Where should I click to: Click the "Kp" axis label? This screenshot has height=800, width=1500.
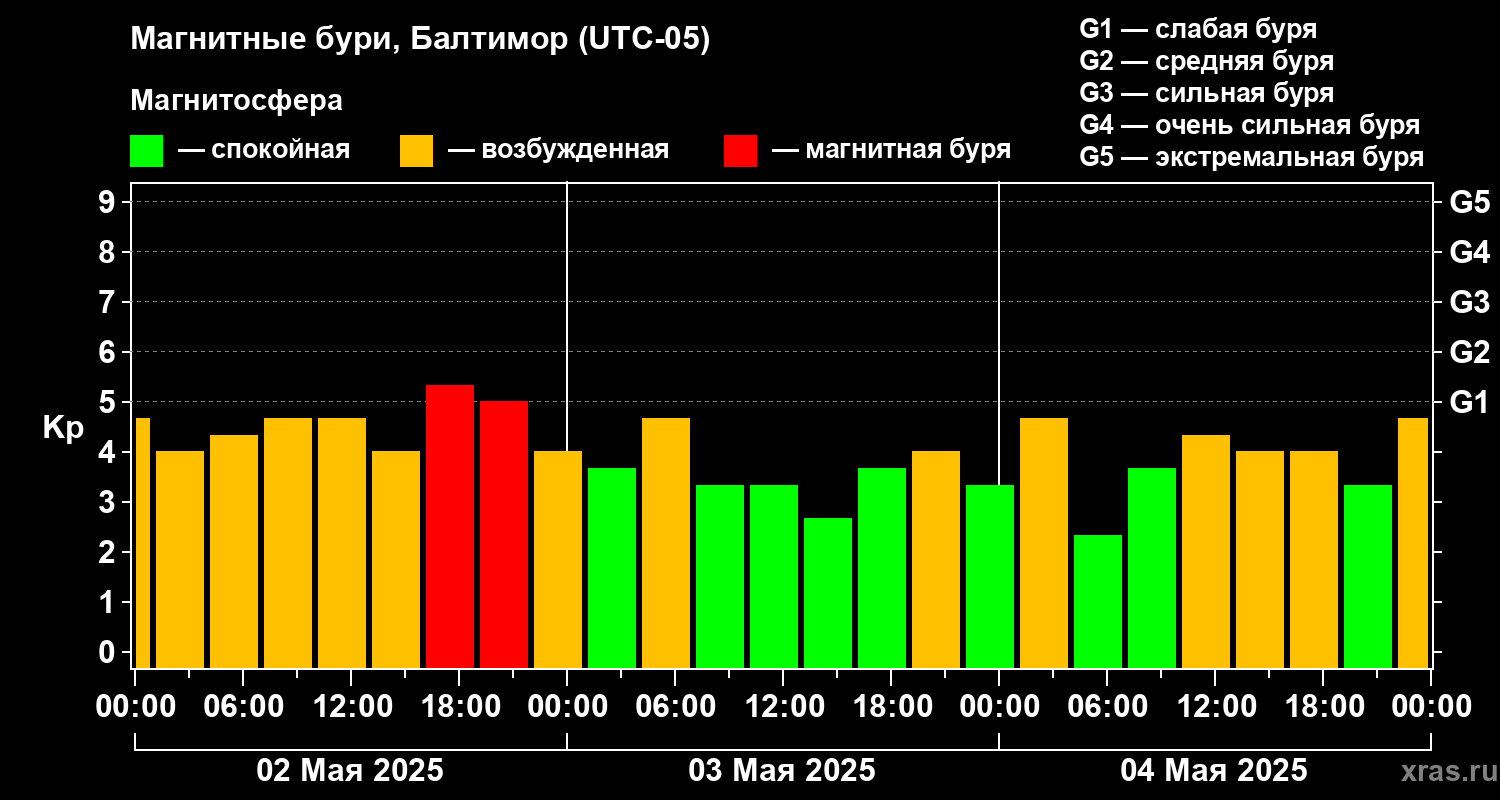(63, 428)
